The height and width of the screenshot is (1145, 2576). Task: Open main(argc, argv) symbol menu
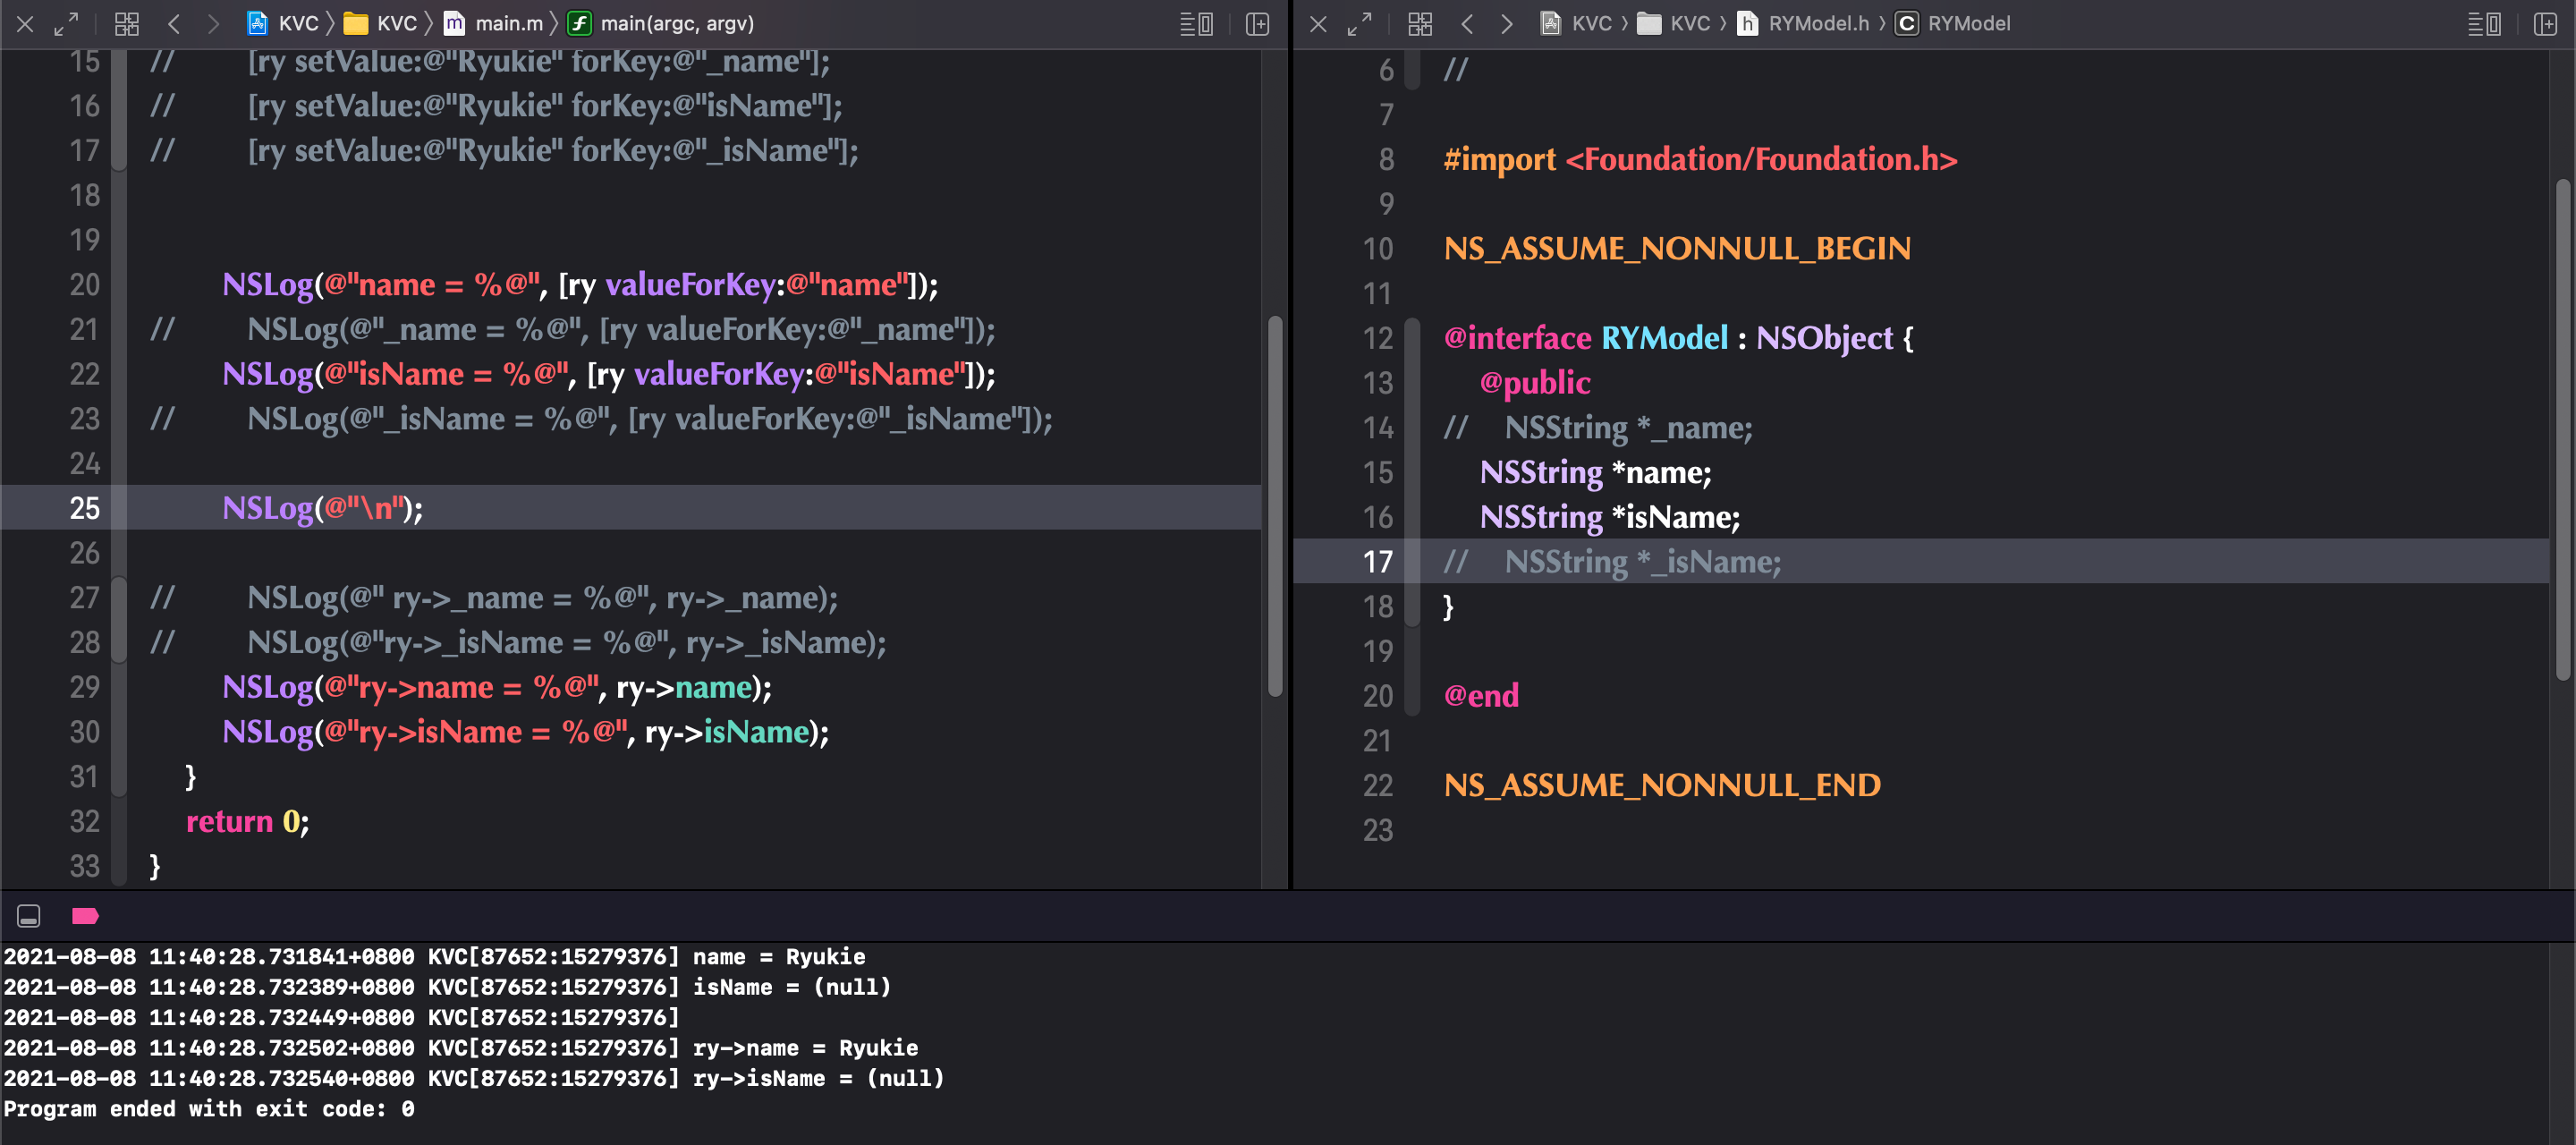(661, 23)
